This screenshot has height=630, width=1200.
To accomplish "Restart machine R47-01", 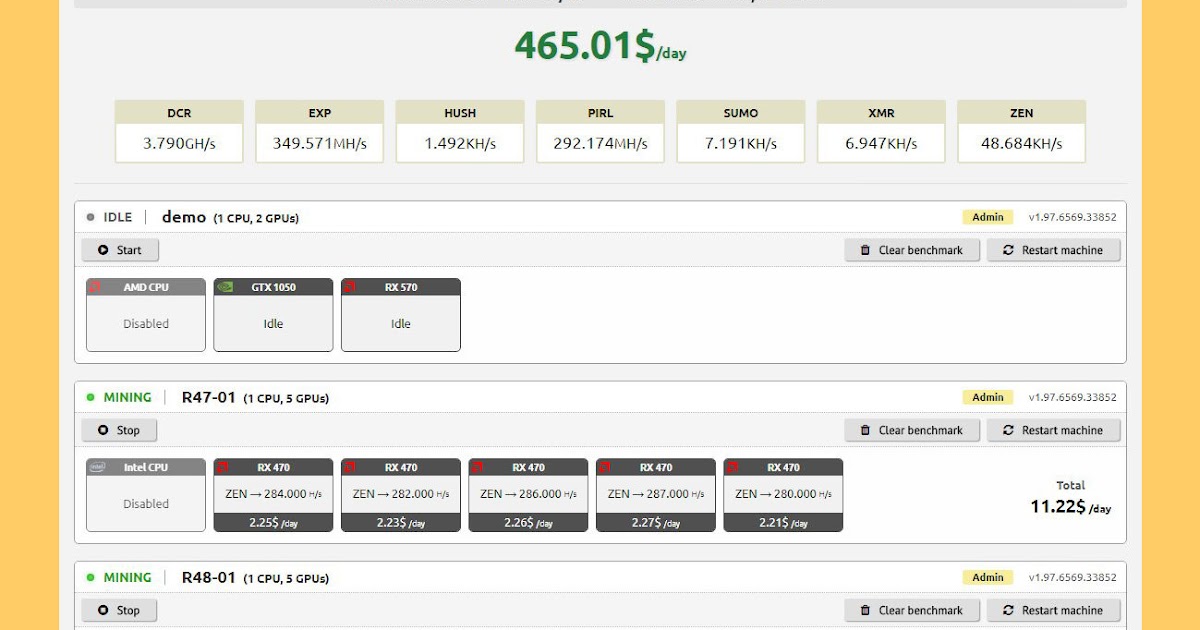I will point(1053,430).
